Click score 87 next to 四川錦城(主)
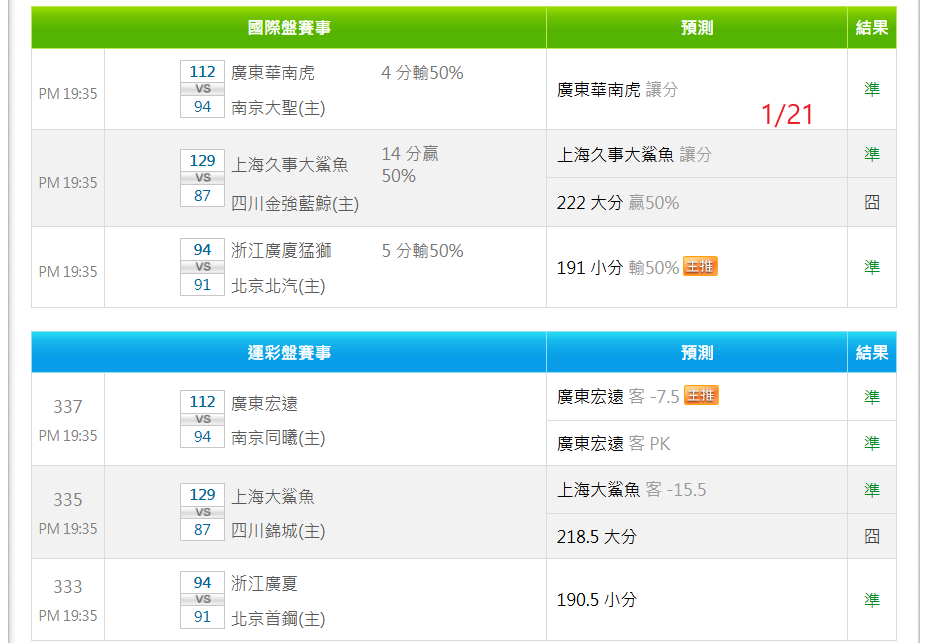 pyautogui.click(x=203, y=530)
